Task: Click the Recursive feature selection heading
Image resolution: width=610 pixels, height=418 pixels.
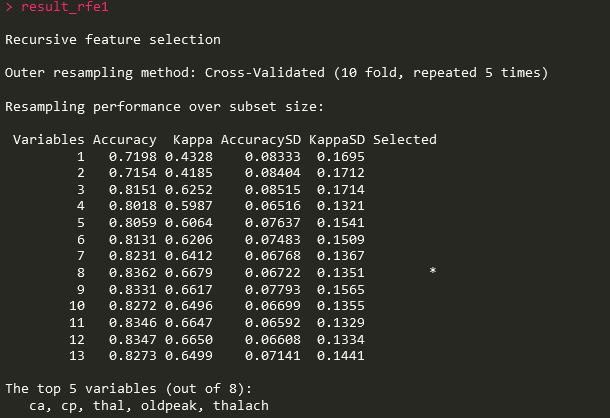Action: [113, 39]
